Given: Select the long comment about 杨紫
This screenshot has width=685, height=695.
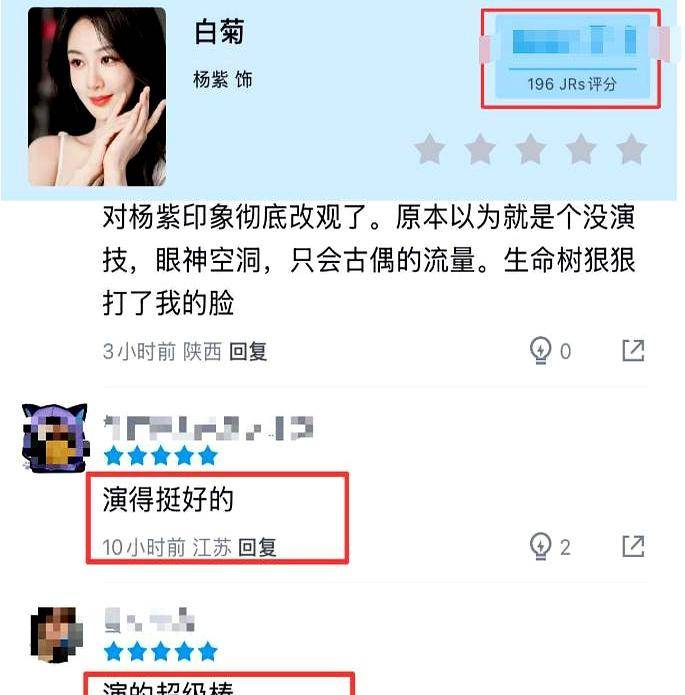Looking at the screenshot, I should coord(369,260).
